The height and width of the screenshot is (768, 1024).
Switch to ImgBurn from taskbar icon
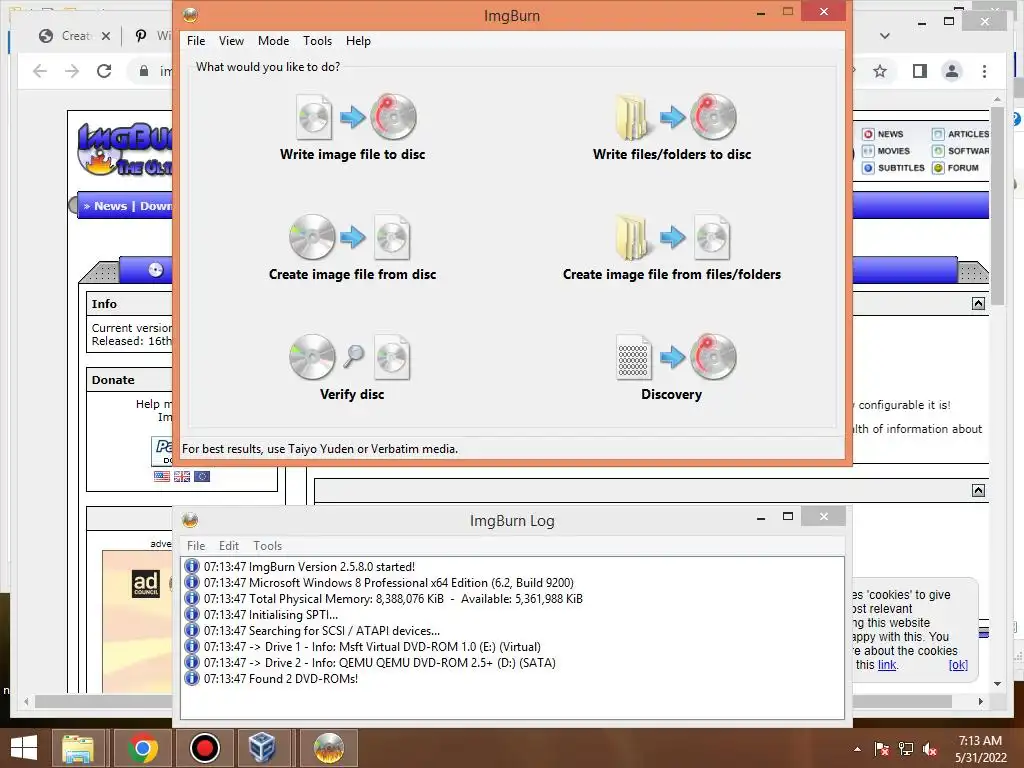pos(328,748)
